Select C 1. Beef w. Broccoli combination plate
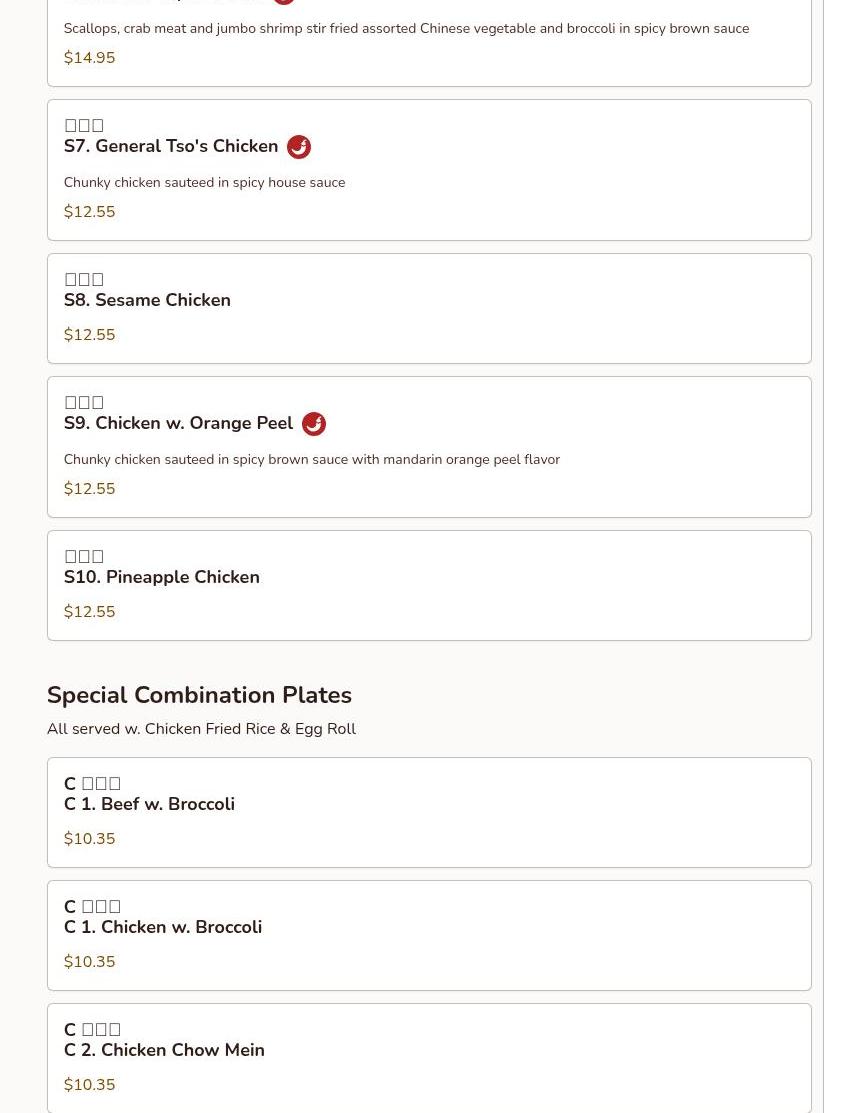Image resolution: width=844 pixels, height=1113 pixels. [149, 804]
